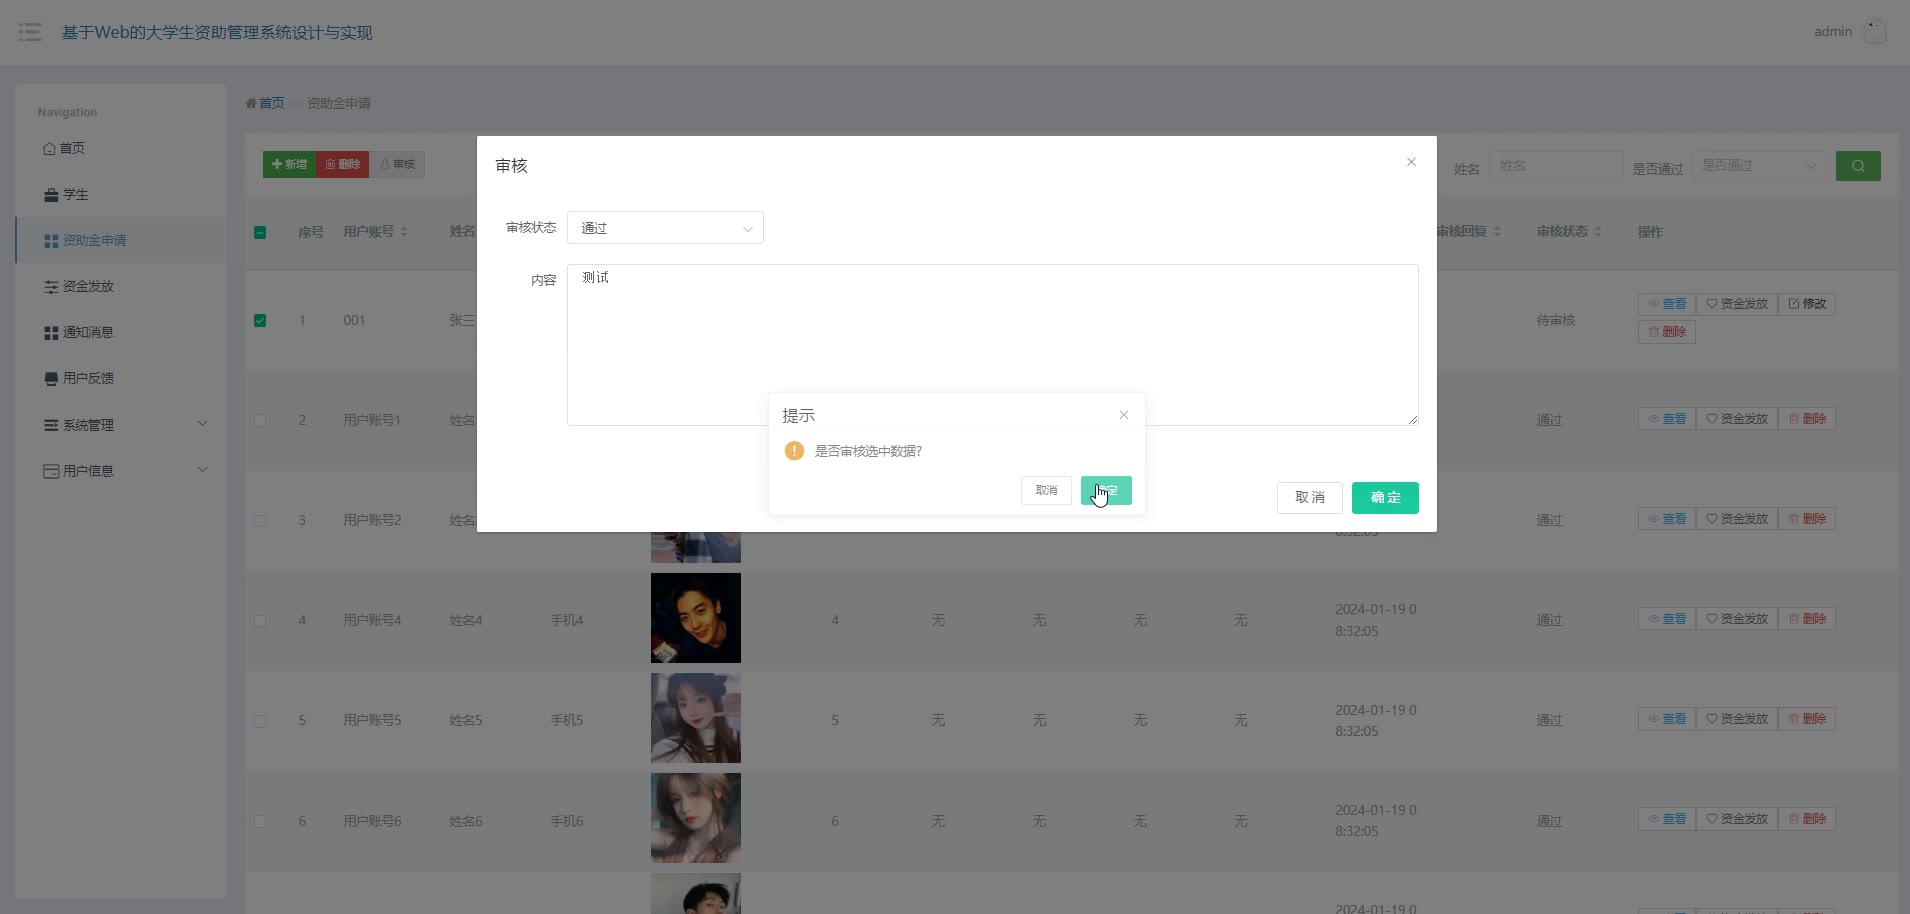Click the green search icon button
Screen dimensions: 1910x914
(1858, 166)
